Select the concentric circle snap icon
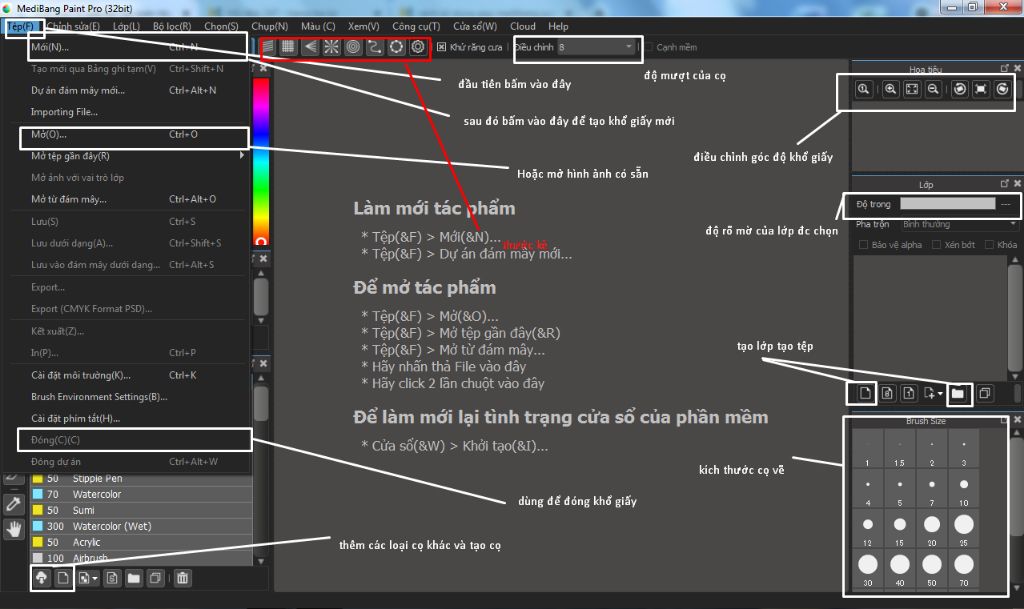Viewport: 1024px width, 609px height. [353, 47]
